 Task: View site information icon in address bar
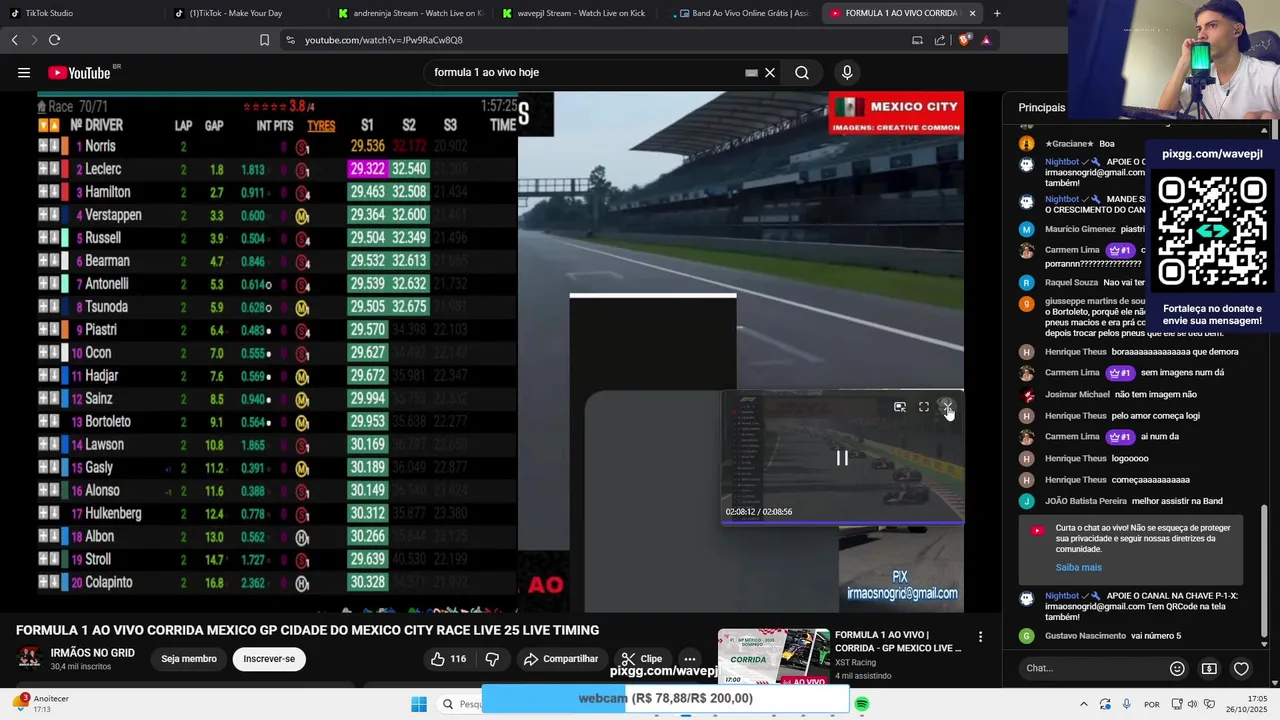coord(290,40)
